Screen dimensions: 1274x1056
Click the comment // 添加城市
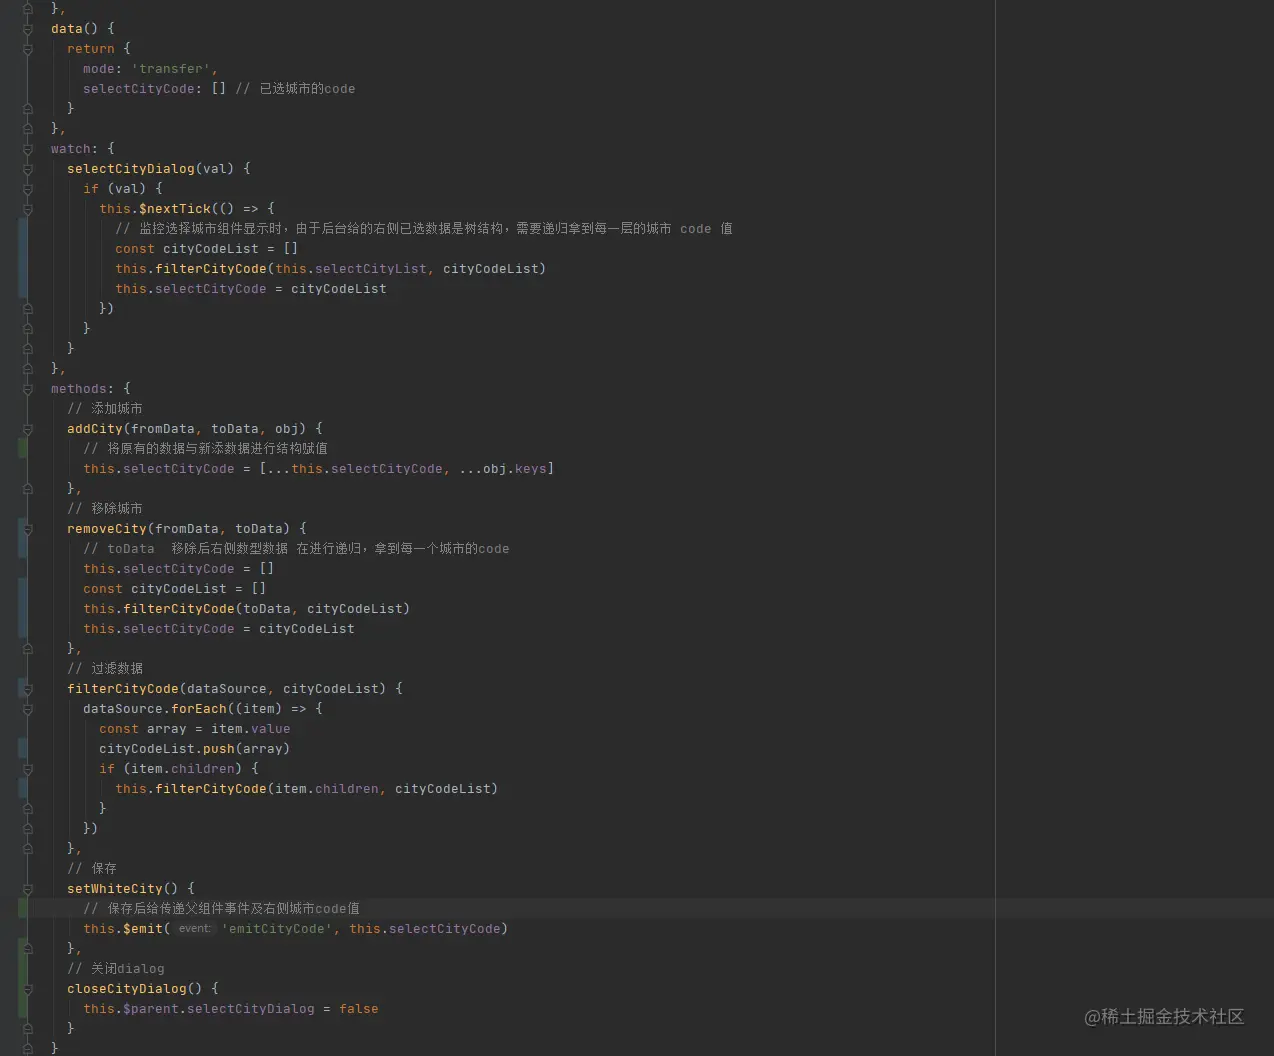105,409
